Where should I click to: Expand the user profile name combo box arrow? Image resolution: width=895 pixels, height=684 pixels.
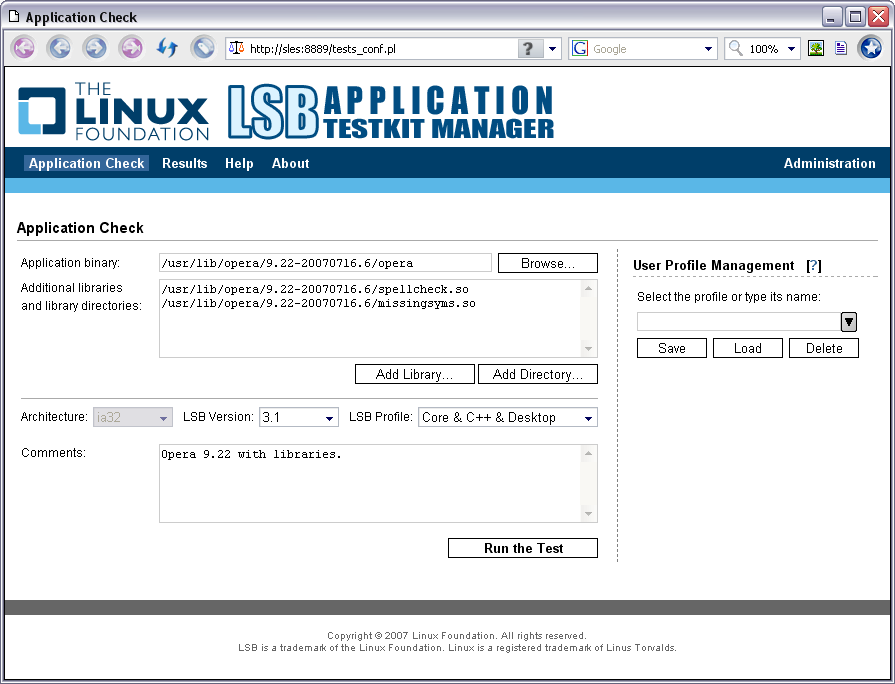coord(849,321)
